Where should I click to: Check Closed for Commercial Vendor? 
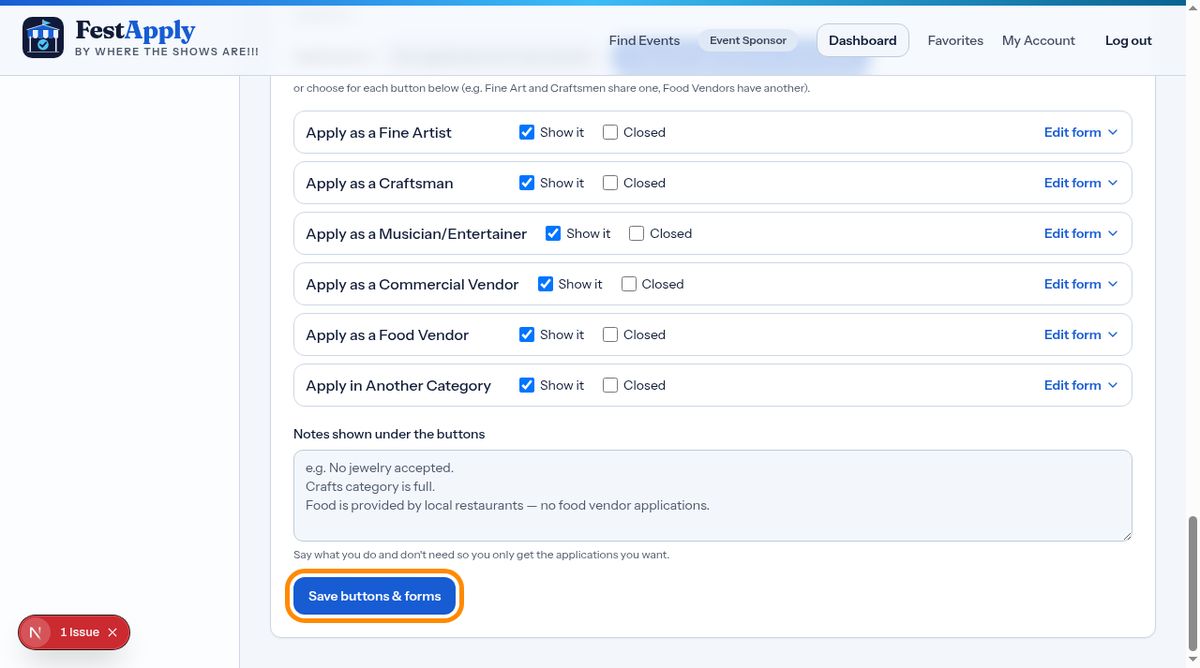pyautogui.click(x=628, y=284)
